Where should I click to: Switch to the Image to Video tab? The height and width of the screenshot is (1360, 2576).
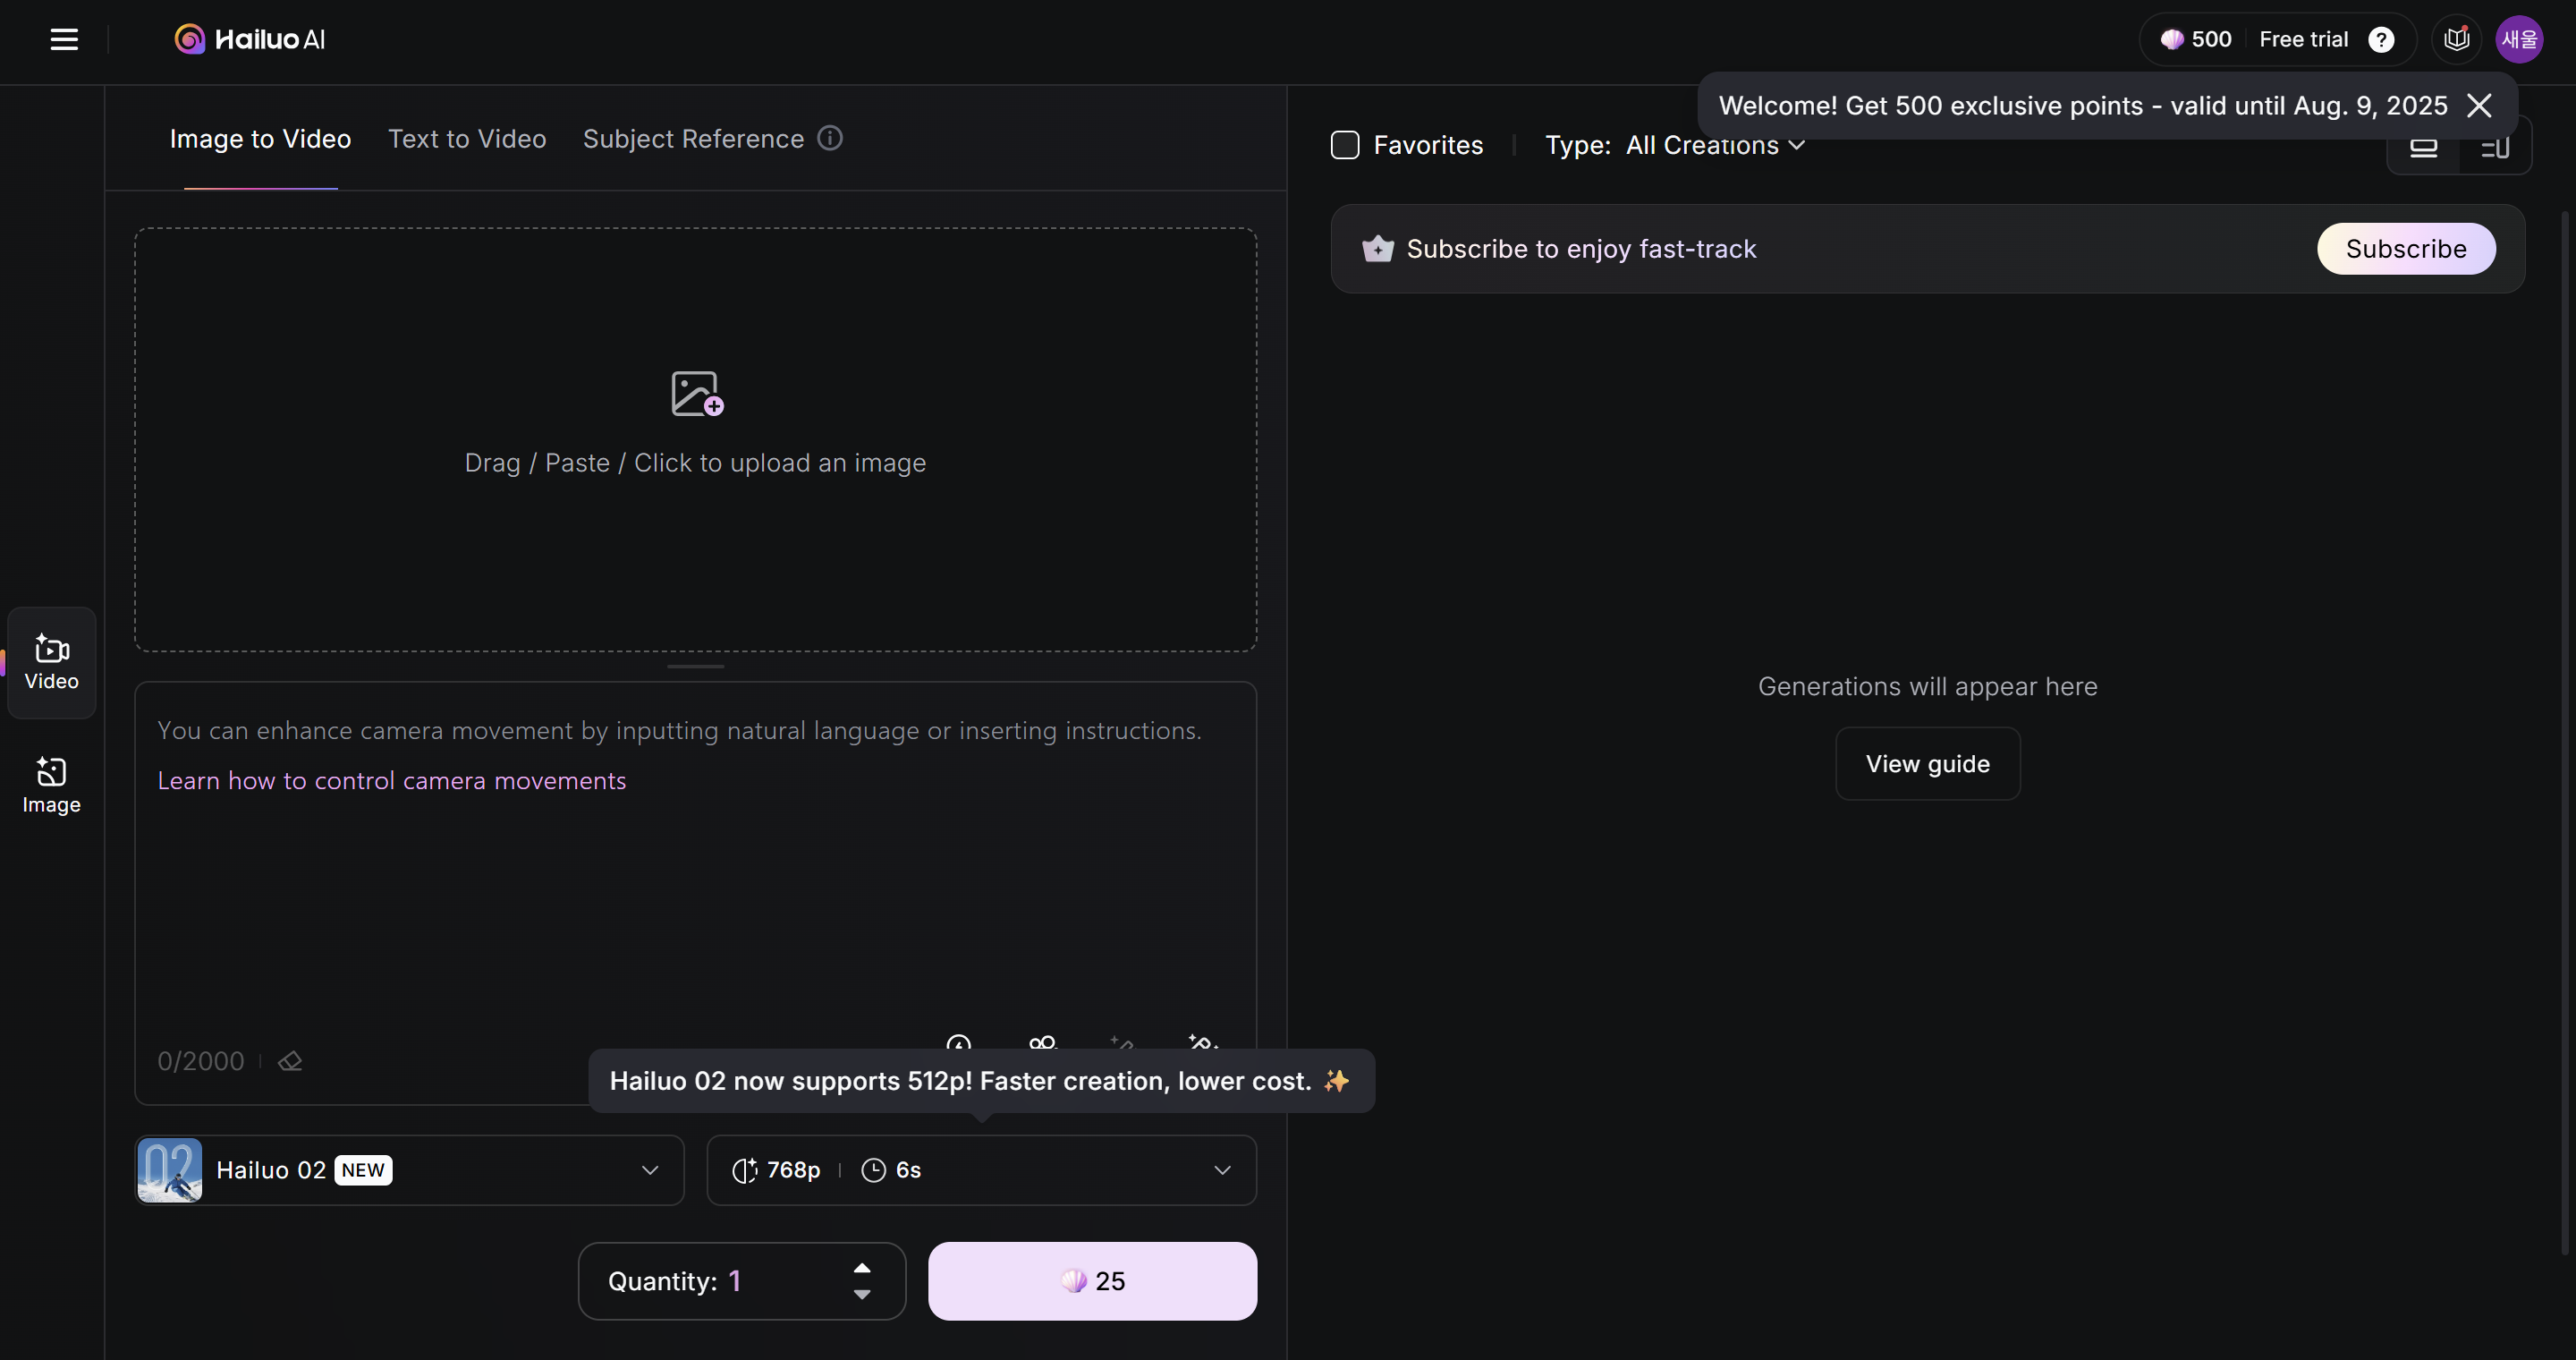[260, 139]
